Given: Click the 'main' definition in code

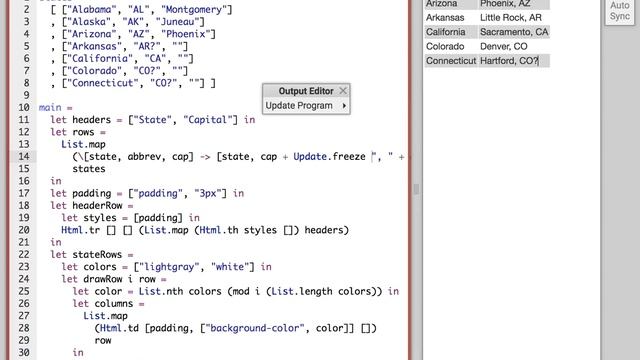Looking at the screenshot, I should (x=50, y=108).
